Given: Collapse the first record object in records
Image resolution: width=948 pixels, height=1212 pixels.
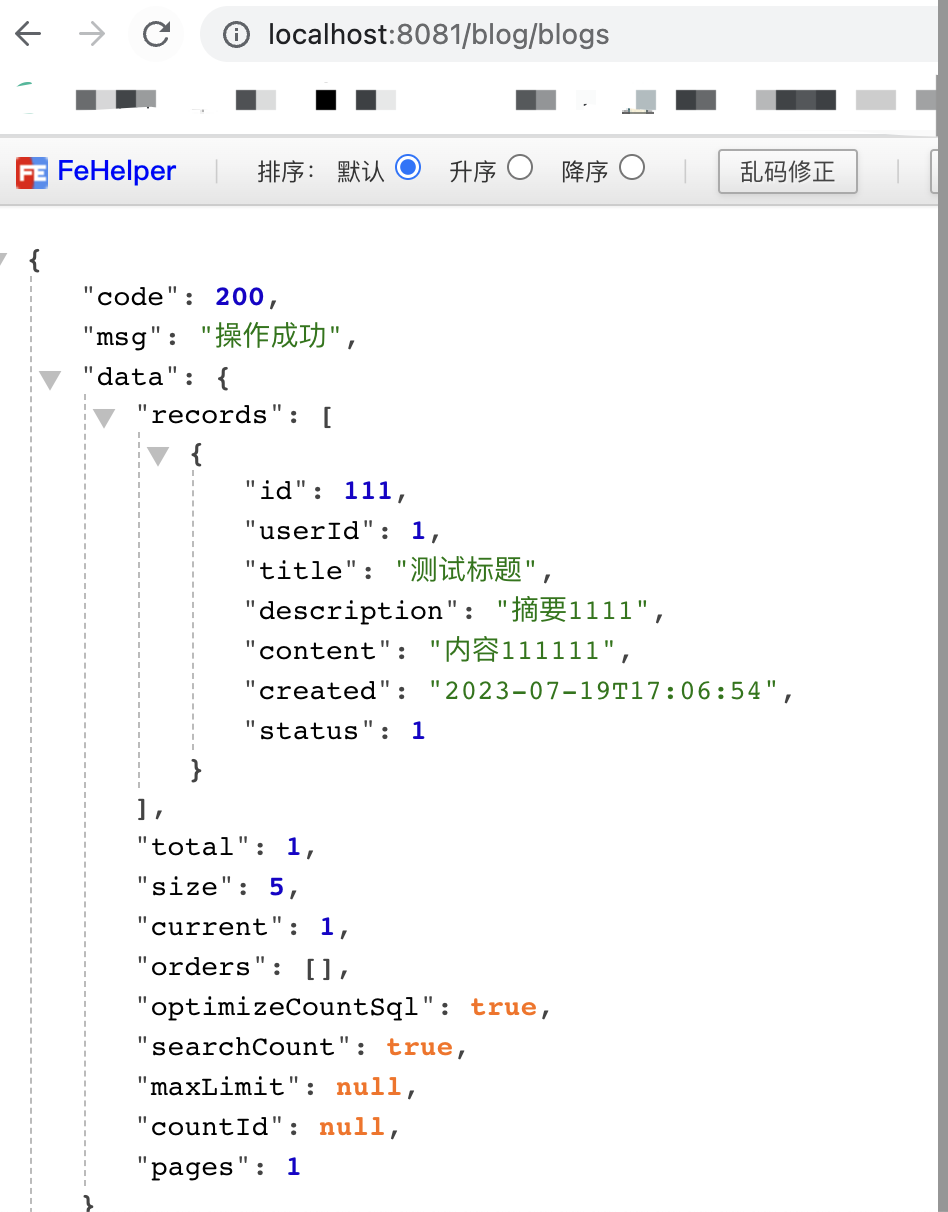Looking at the screenshot, I should [x=158, y=457].
